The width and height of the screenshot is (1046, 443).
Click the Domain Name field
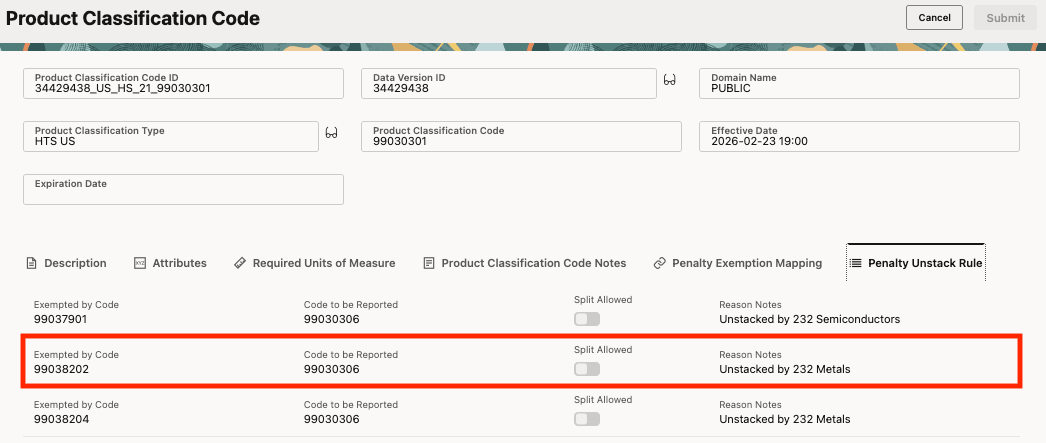tap(859, 83)
